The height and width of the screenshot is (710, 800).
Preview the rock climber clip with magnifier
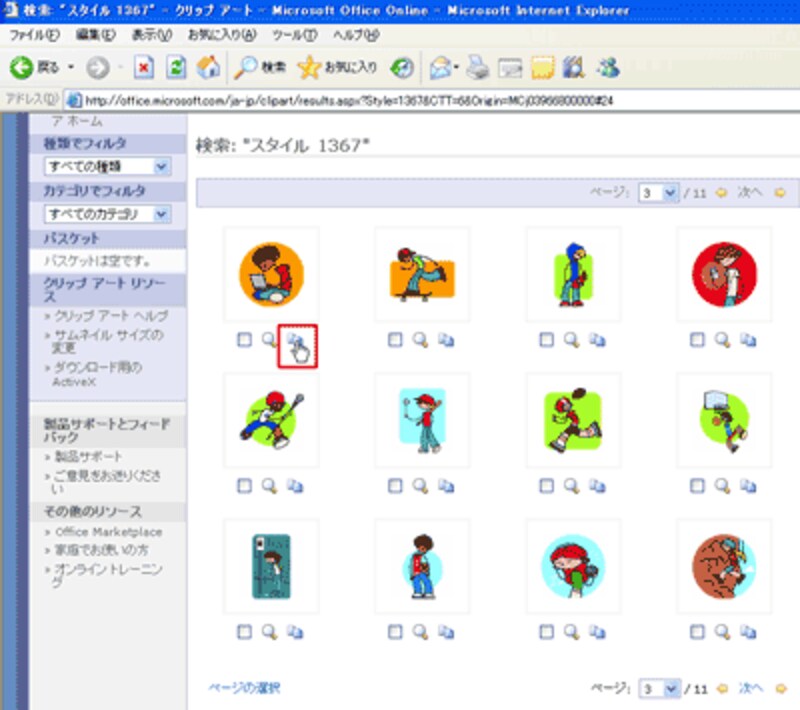click(x=722, y=632)
